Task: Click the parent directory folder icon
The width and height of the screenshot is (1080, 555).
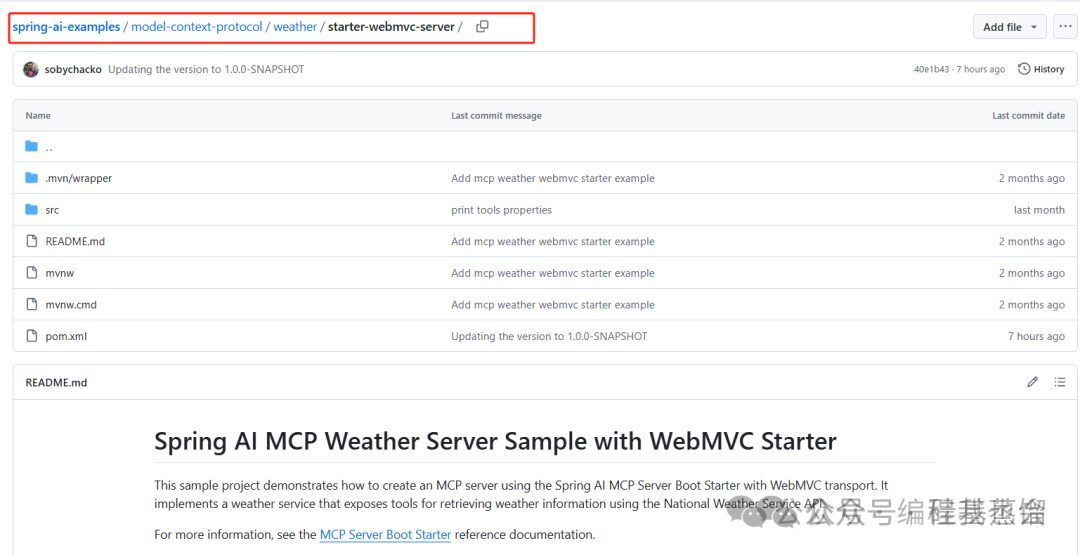Action: click(x=31, y=147)
